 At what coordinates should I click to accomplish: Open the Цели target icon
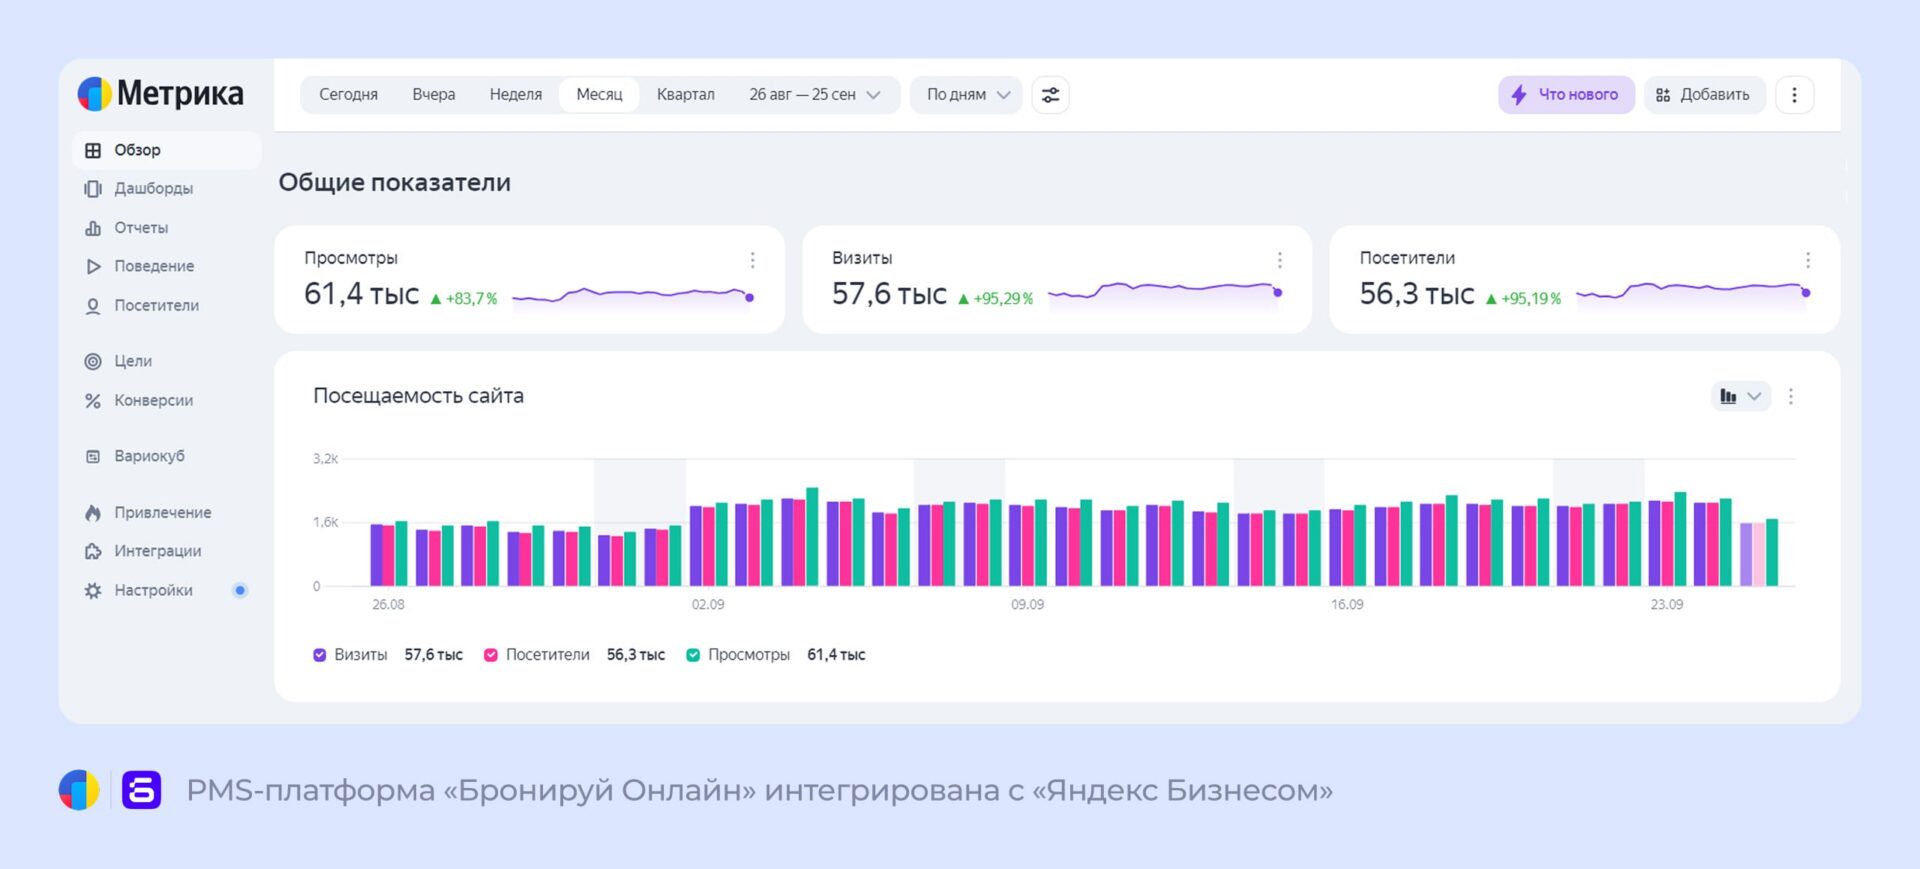click(93, 361)
